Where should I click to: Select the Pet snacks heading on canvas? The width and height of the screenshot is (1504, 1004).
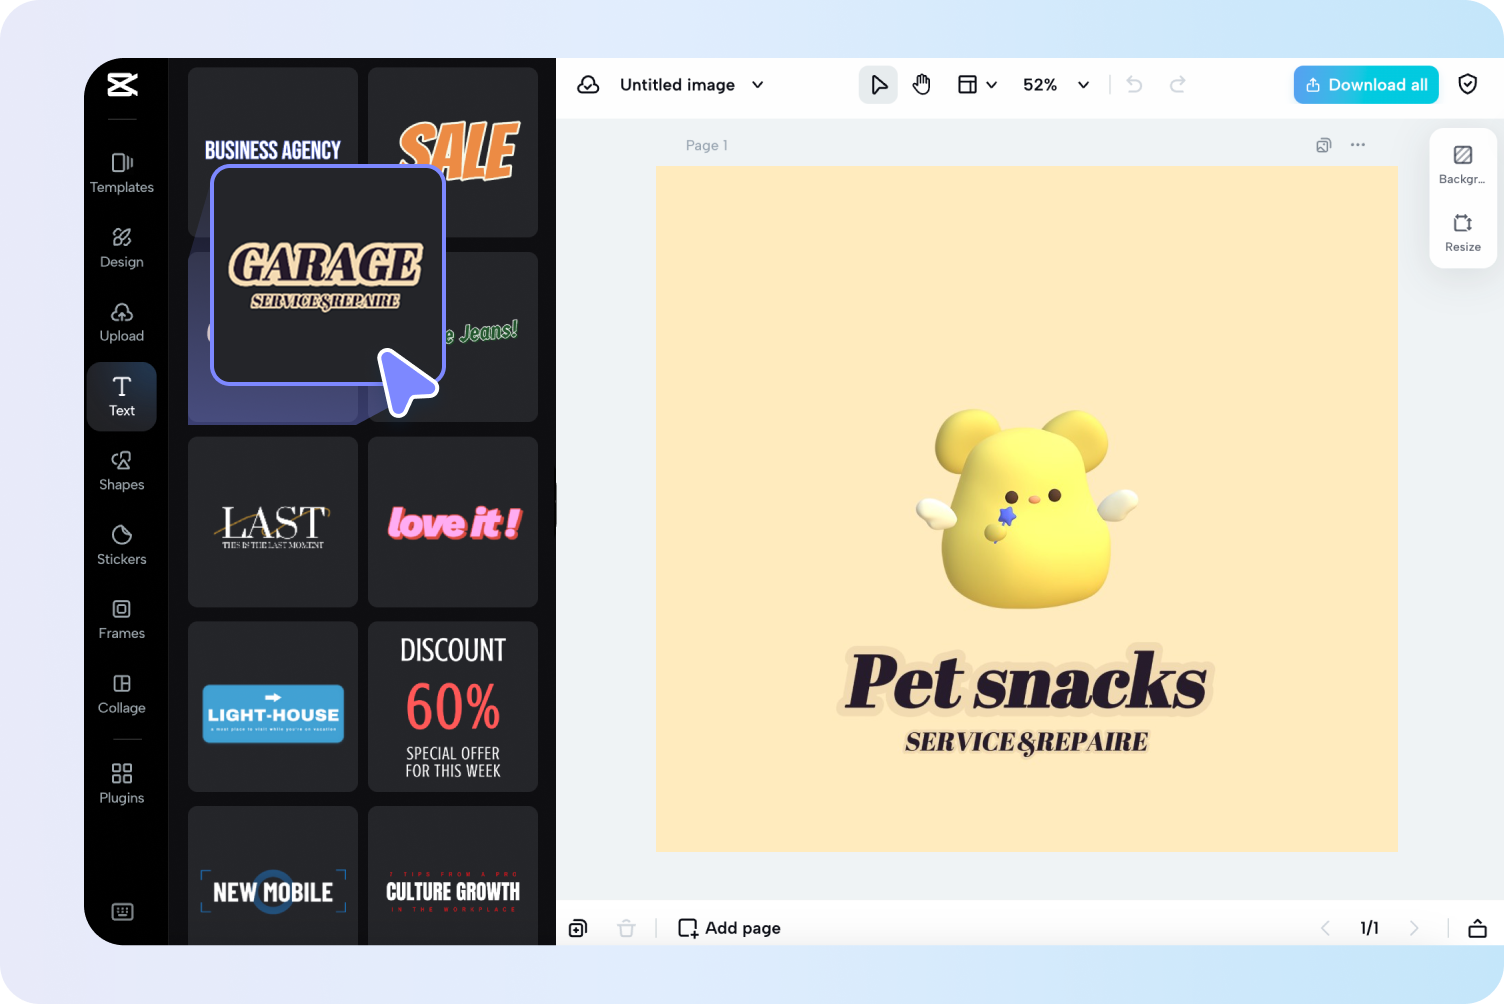point(1026,682)
